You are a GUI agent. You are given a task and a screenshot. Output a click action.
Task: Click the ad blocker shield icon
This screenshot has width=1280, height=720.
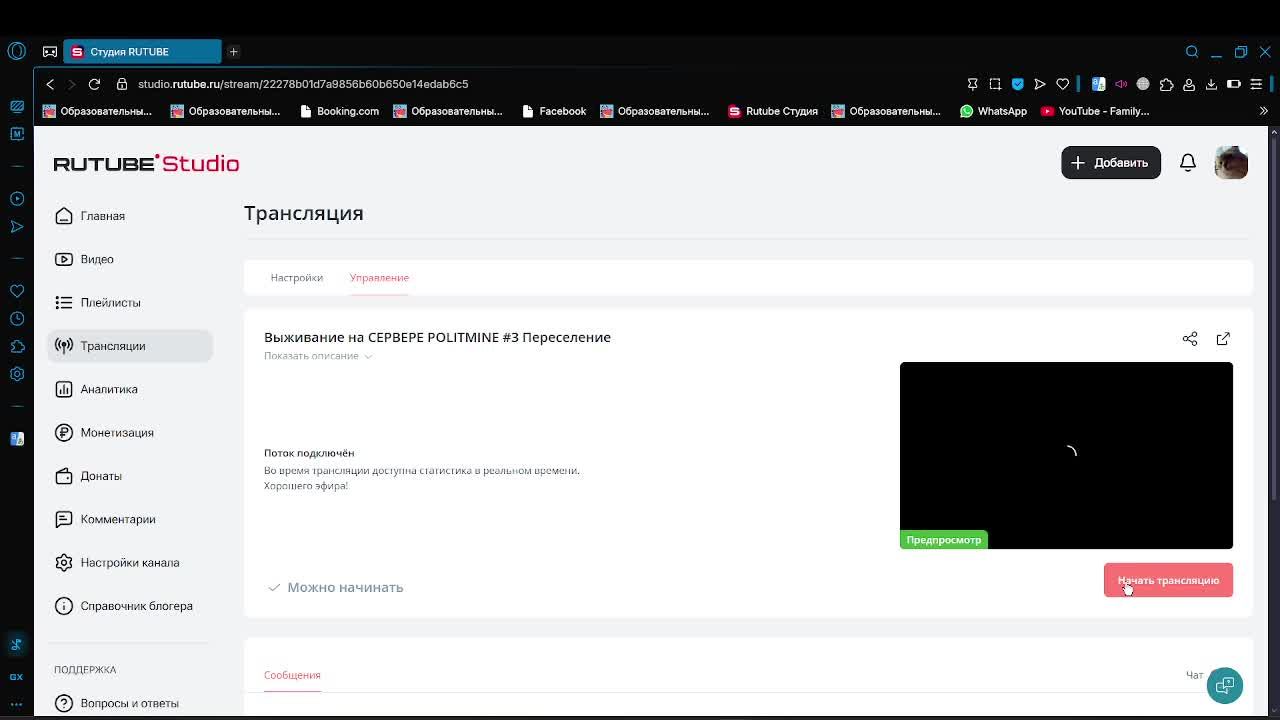tap(1018, 84)
